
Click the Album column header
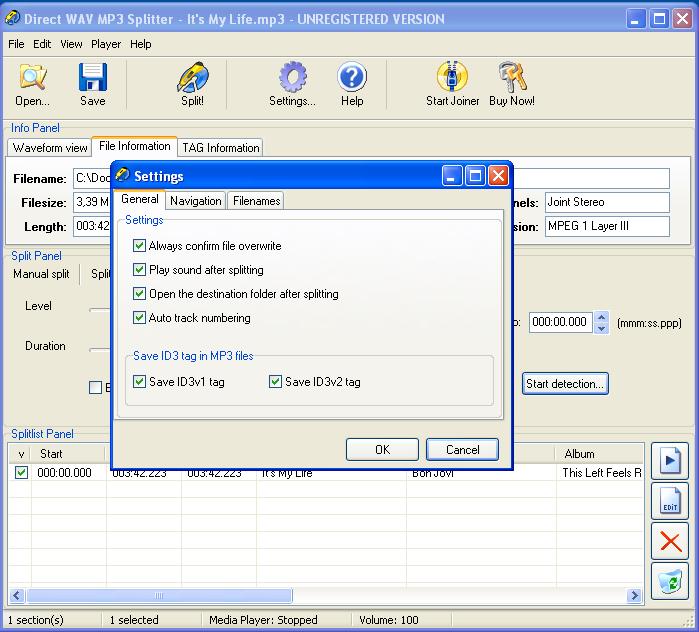coord(600,454)
